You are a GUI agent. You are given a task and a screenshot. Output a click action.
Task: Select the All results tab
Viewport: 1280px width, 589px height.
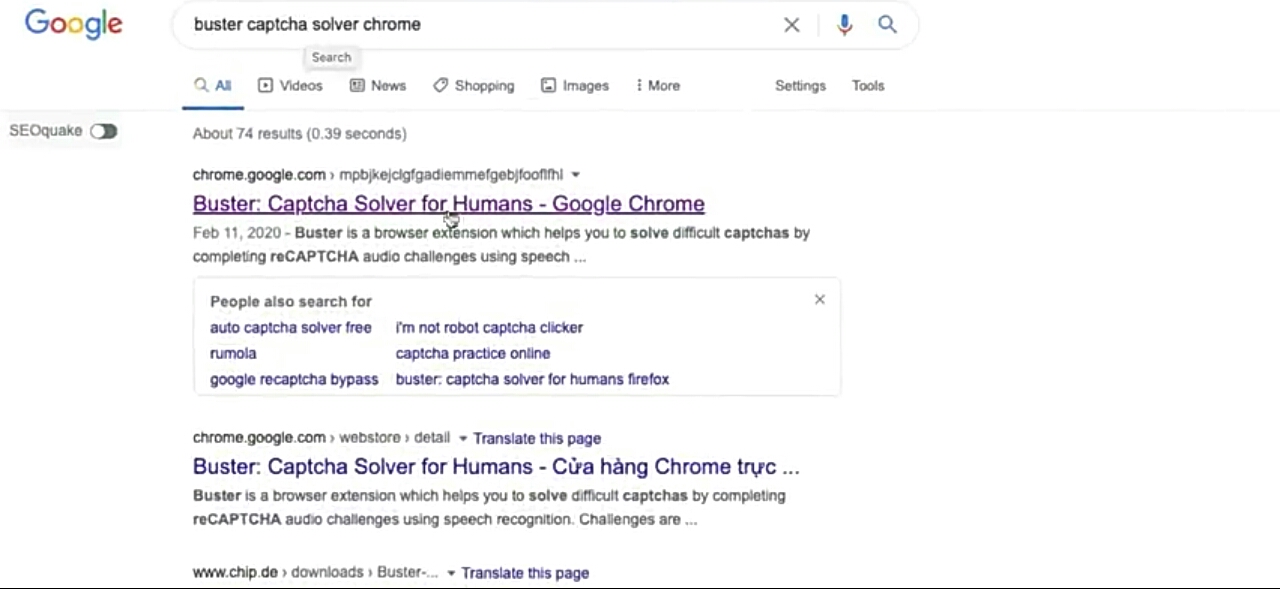click(213, 86)
